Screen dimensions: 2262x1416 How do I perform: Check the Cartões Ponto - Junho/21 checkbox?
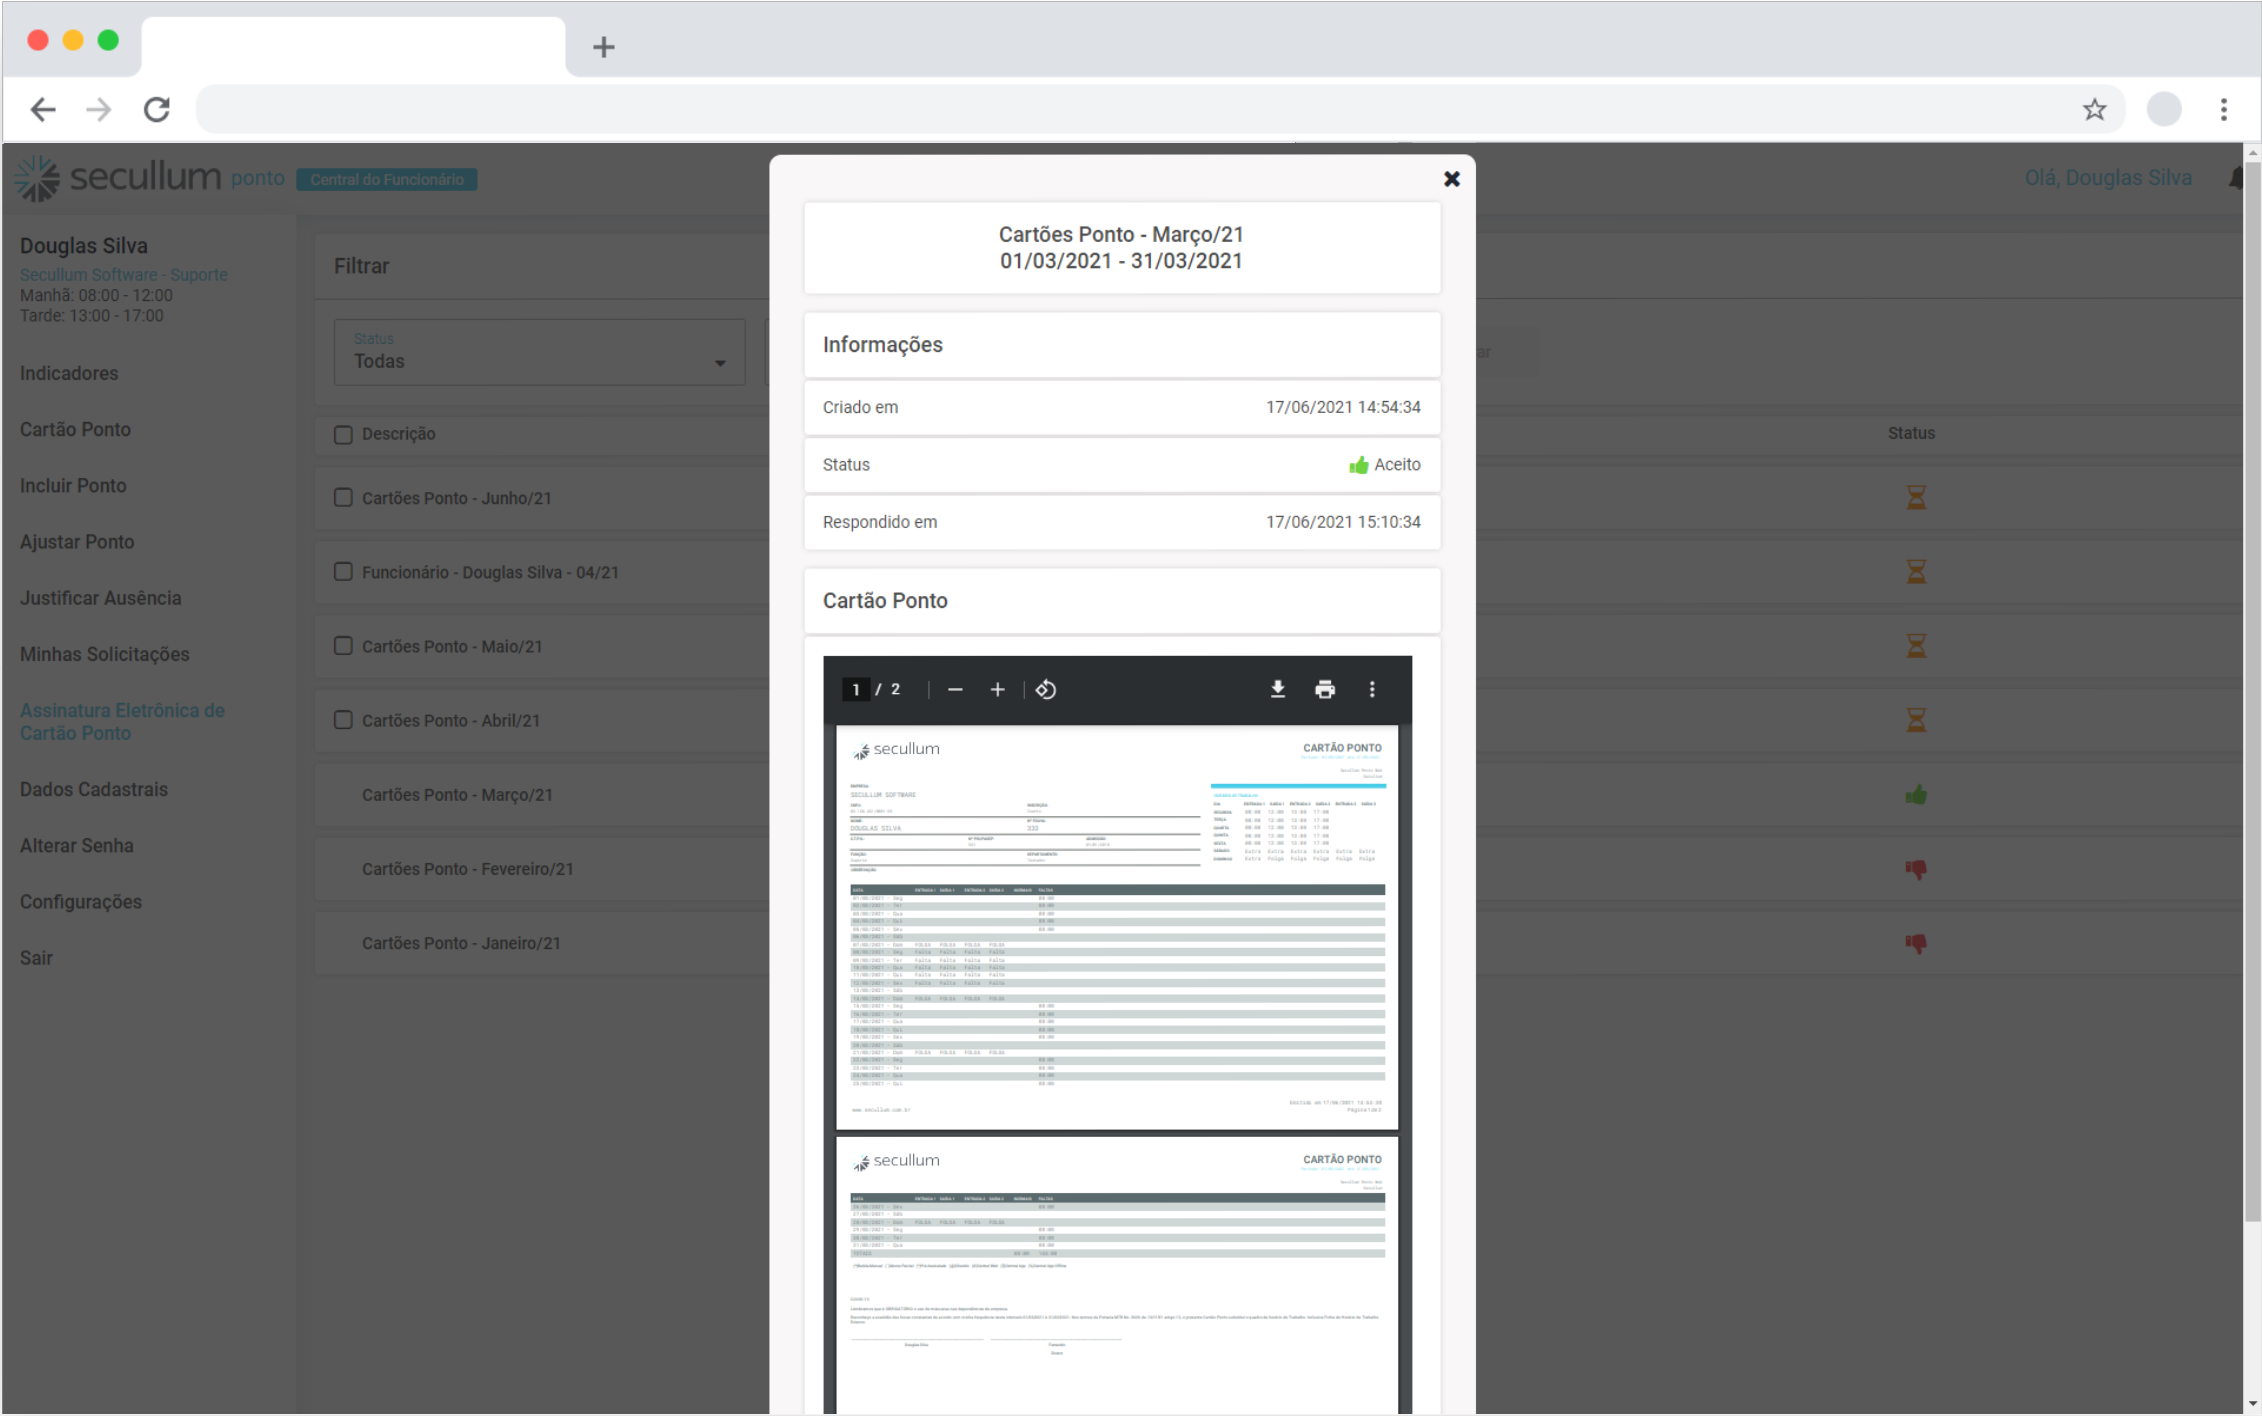coord(343,498)
